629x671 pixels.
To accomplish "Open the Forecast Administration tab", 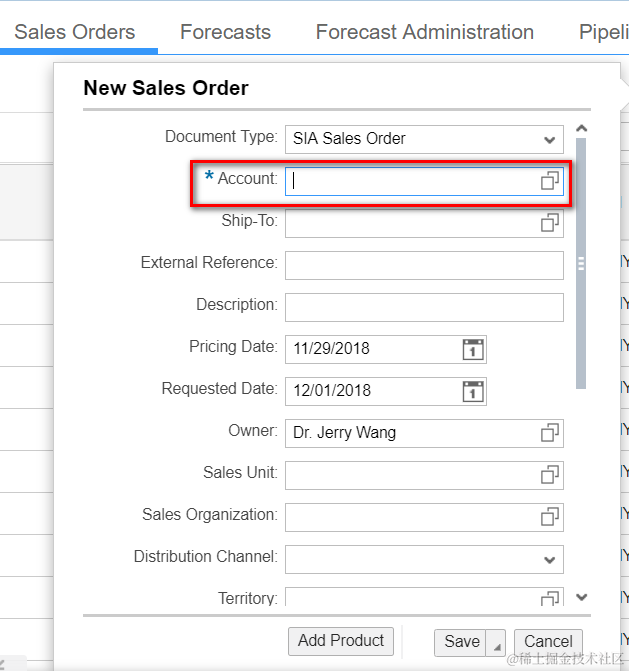I will pos(424,32).
